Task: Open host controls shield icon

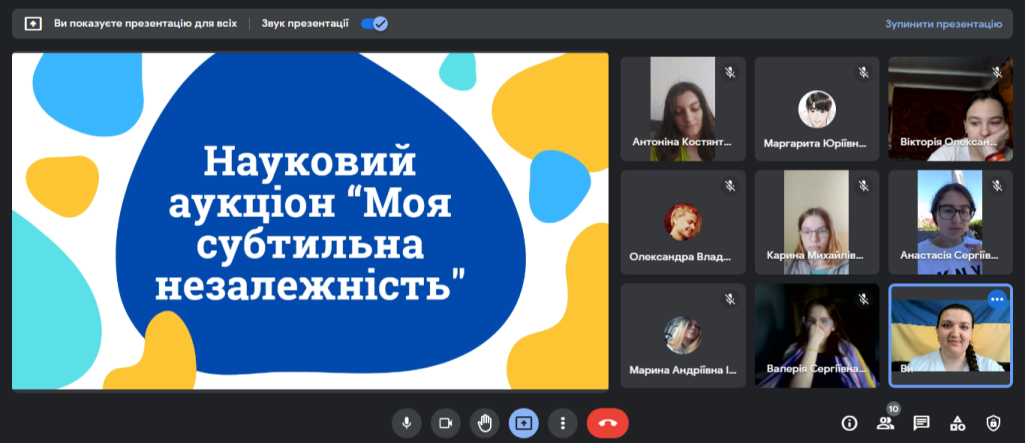Action: 993,423
